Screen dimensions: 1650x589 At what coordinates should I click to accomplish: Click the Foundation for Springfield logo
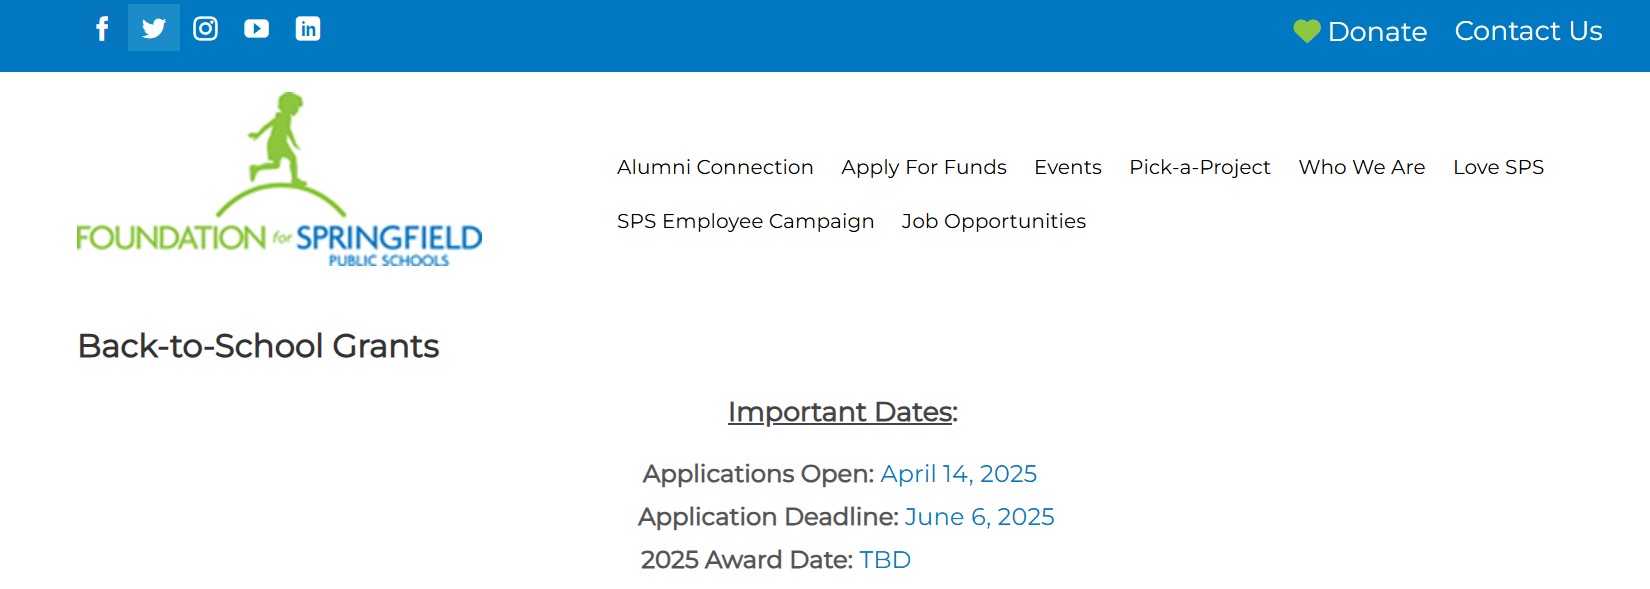point(279,181)
